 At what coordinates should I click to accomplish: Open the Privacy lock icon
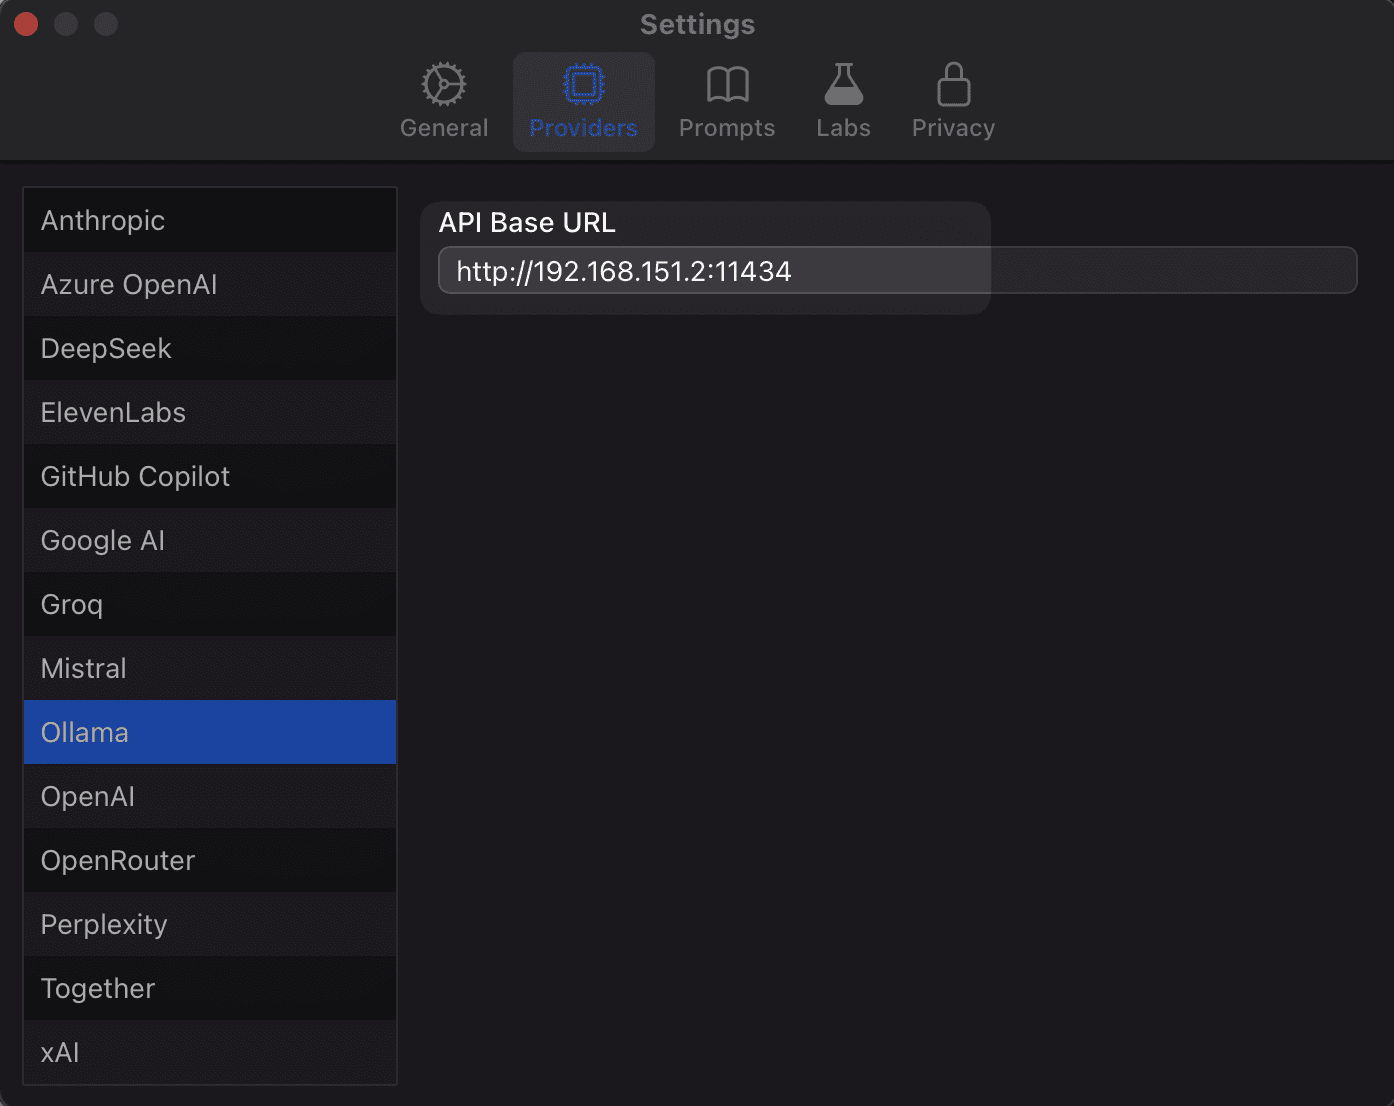[953, 85]
